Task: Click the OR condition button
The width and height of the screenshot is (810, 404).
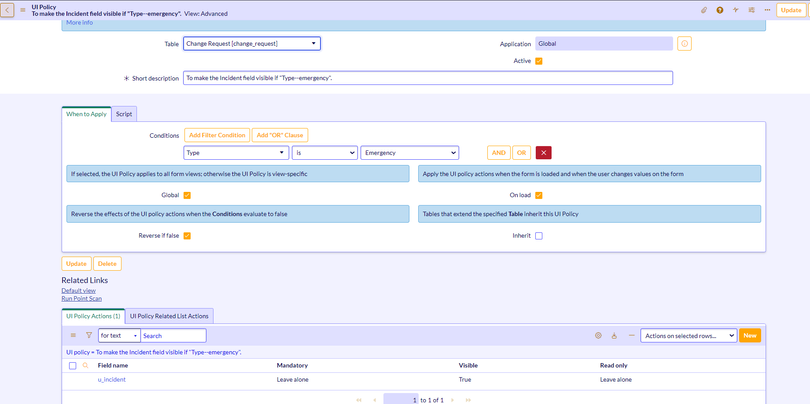Action: click(522, 153)
